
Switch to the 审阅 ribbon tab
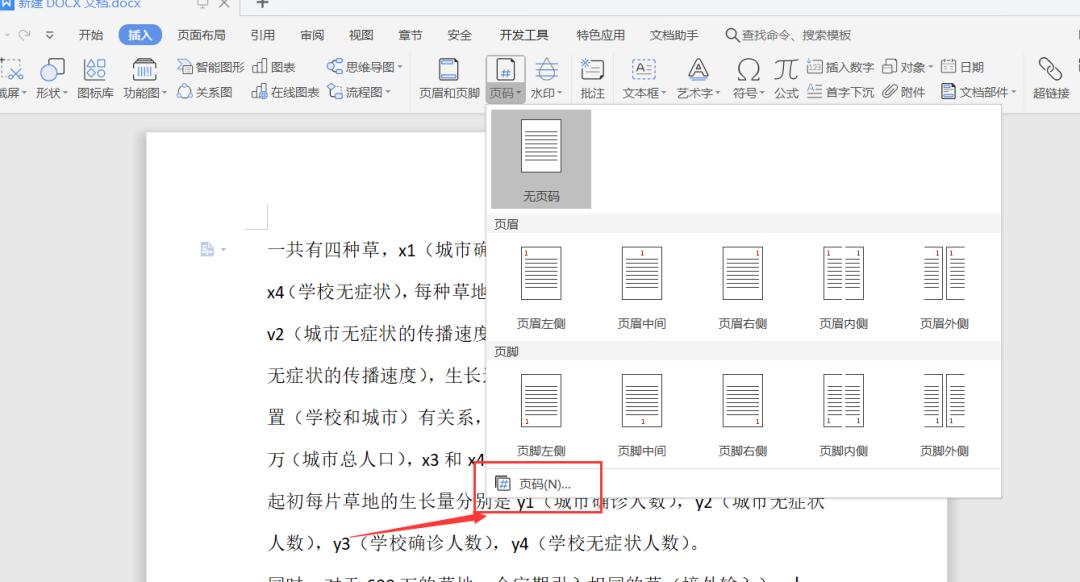[311, 33]
